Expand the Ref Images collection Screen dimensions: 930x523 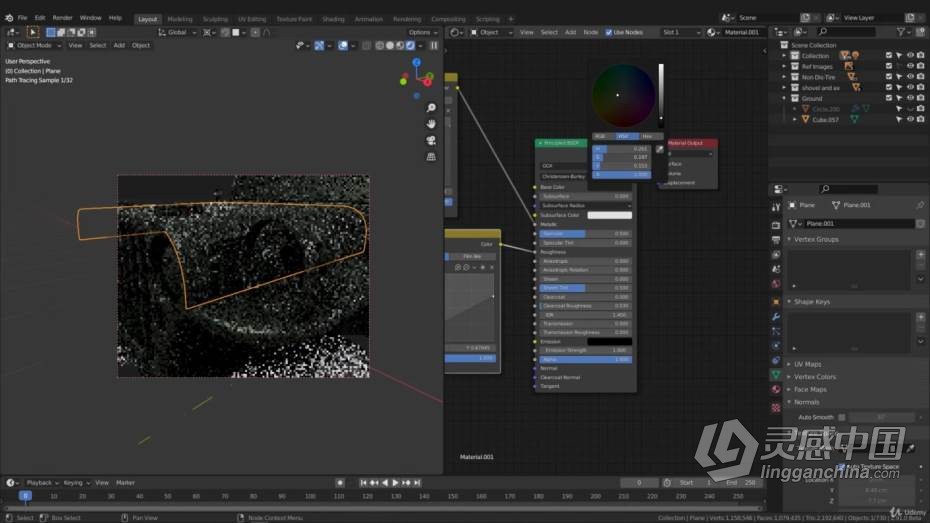click(x=784, y=66)
